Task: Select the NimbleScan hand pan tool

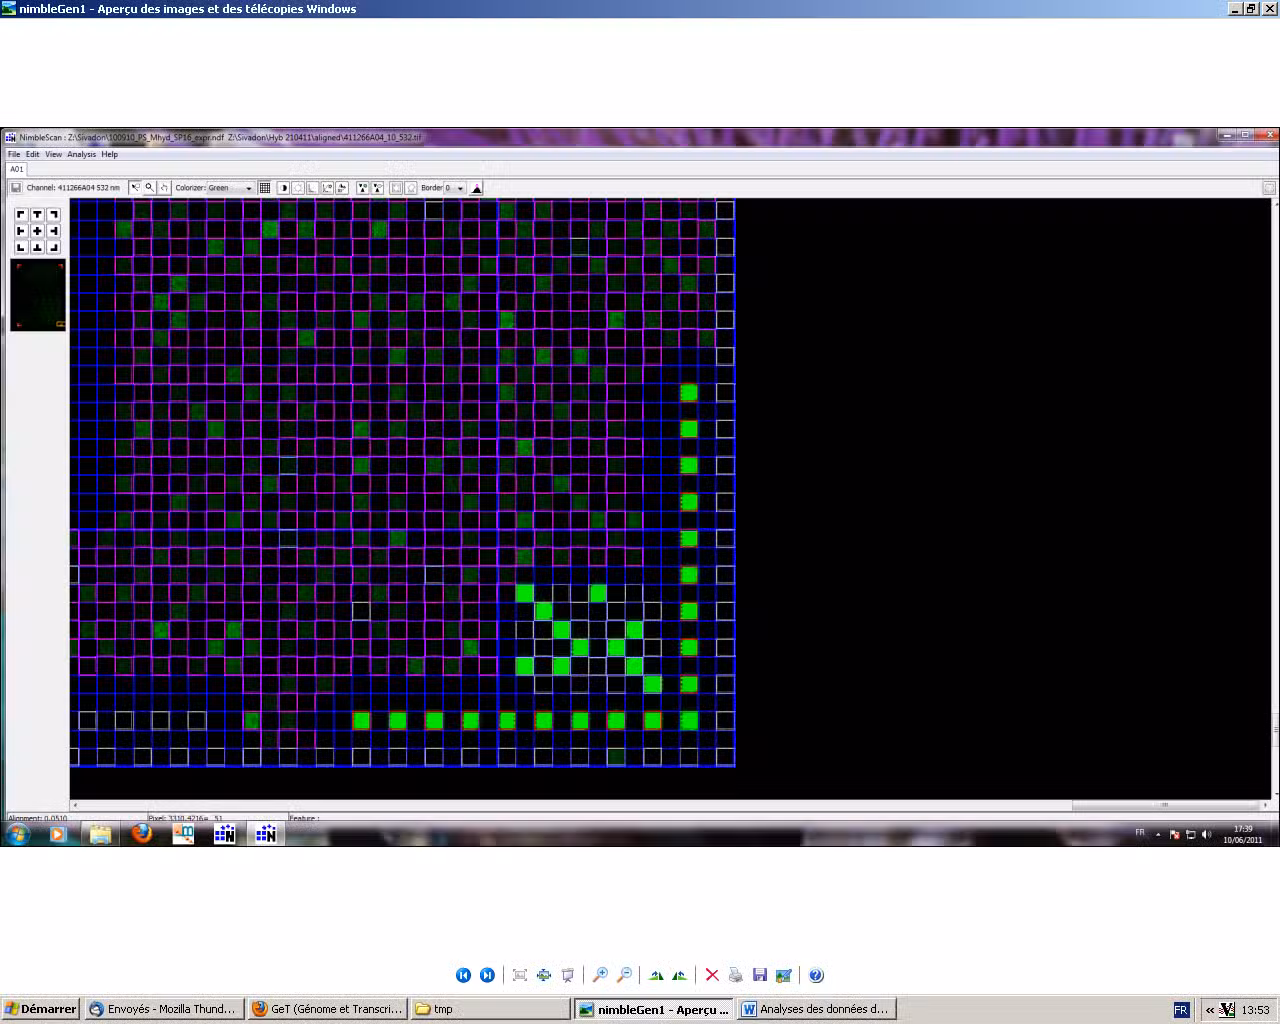Action: click(x=164, y=188)
